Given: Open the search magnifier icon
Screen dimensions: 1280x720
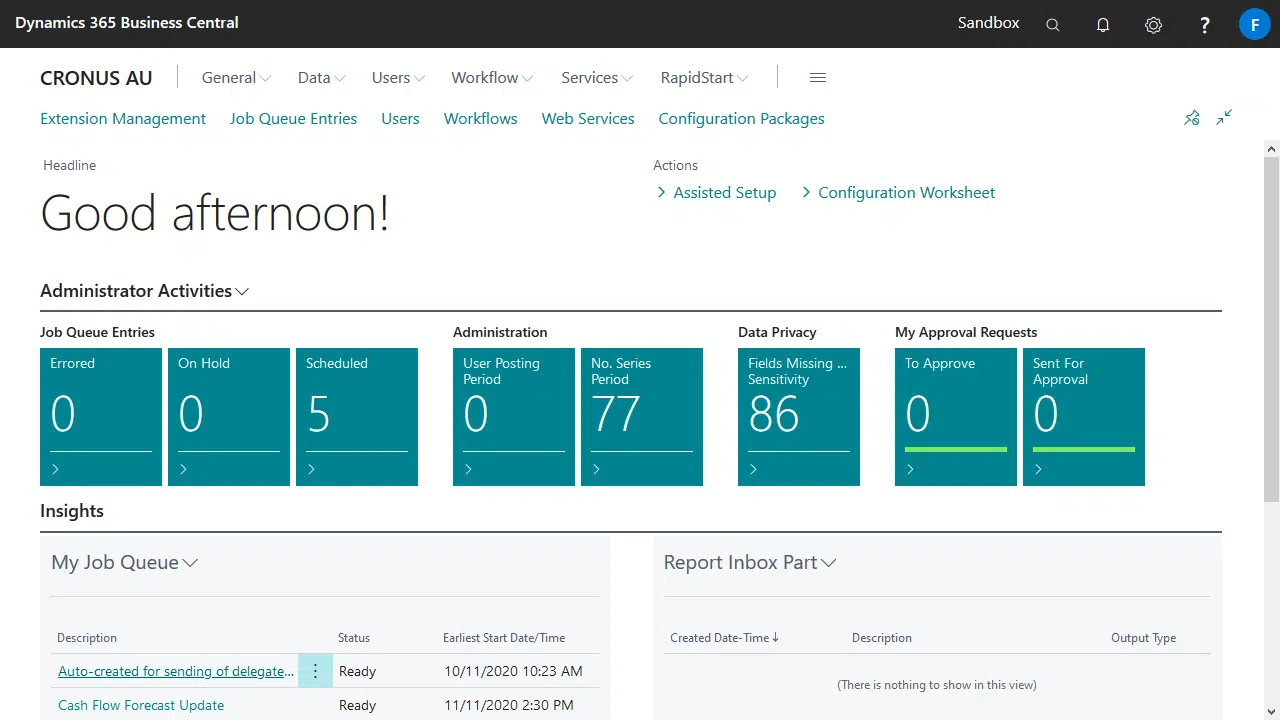Looking at the screenshot, I should [1052, 25].
